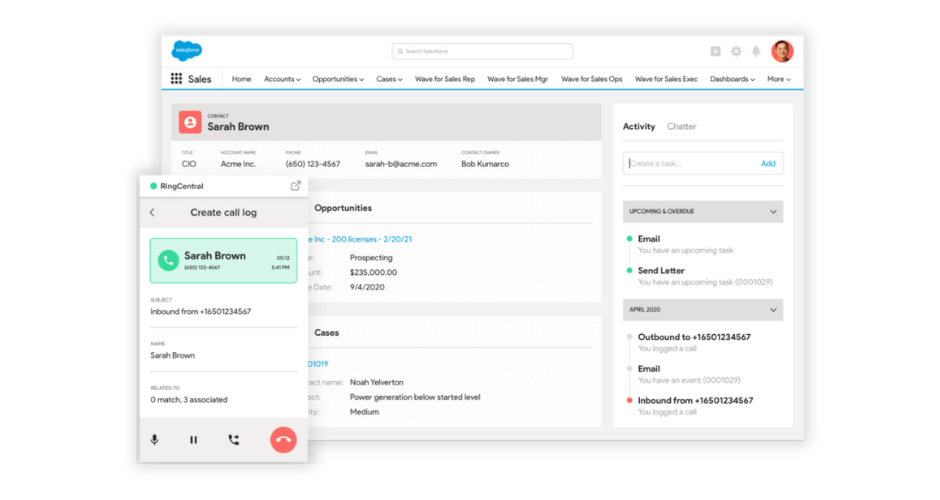Open Wave for Sales Mgr tab
Image resolution: width=940 pixels, height=500 pixels.
(x=518, y=79)
